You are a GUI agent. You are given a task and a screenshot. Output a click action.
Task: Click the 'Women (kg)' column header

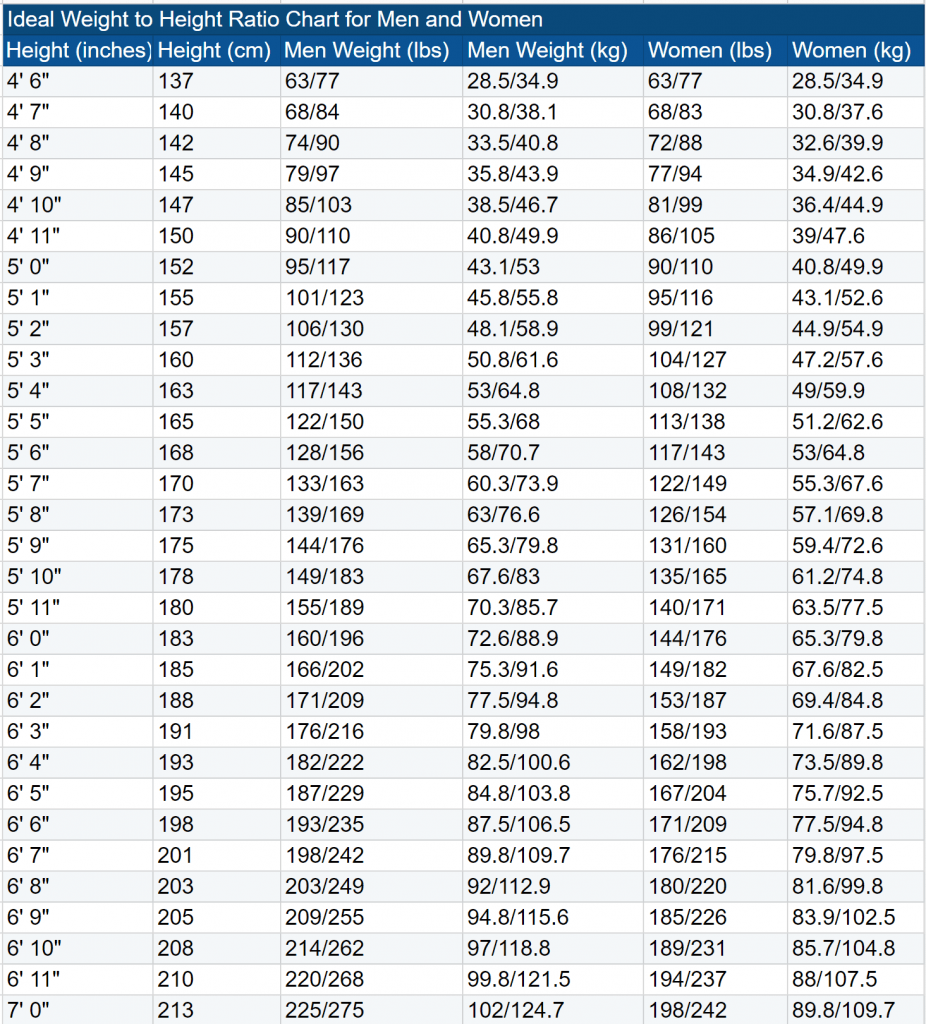[x=855, y=50]
